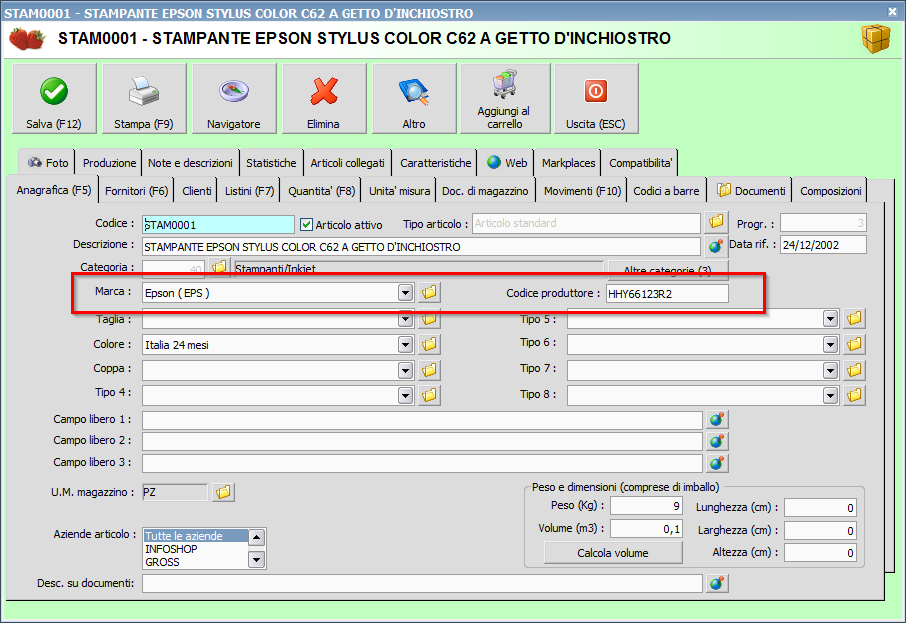Click the Peso (Kg) input field
Image resolution: width=906 pixels, height=623 pixels.
[x=647, y=506]
